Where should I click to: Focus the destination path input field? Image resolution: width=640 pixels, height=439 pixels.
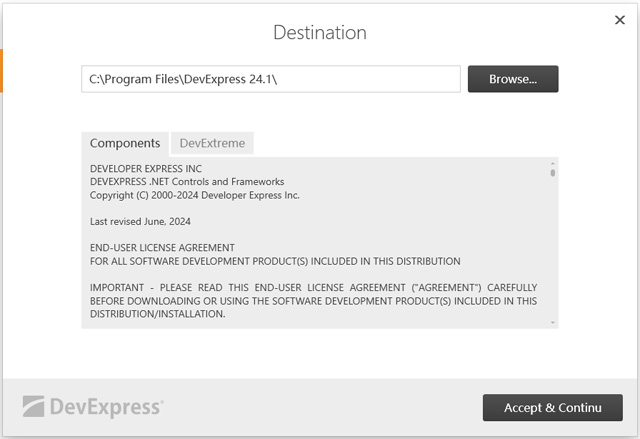click(x=270, y=79)
